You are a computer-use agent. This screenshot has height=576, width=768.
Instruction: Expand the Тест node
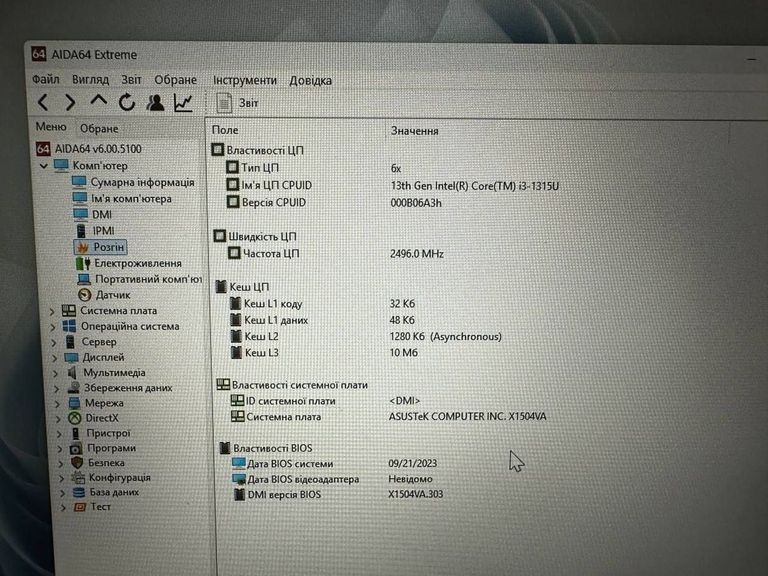click(64, 507)
